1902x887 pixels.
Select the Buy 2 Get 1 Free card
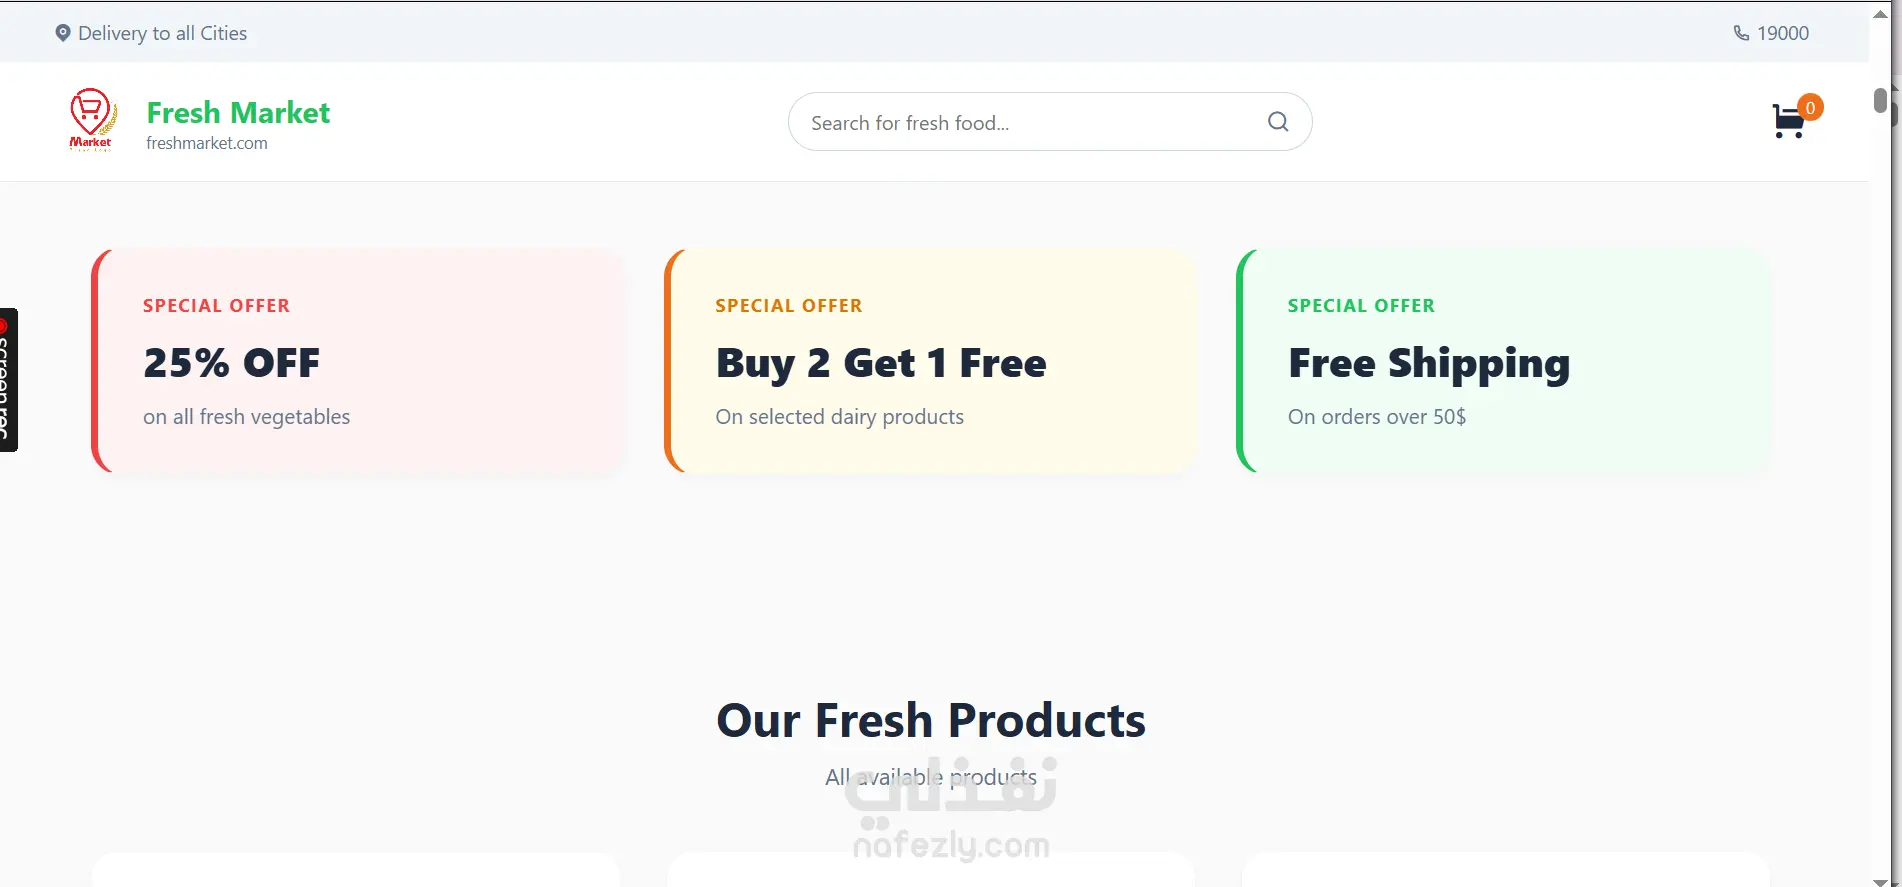click(931, 361)
